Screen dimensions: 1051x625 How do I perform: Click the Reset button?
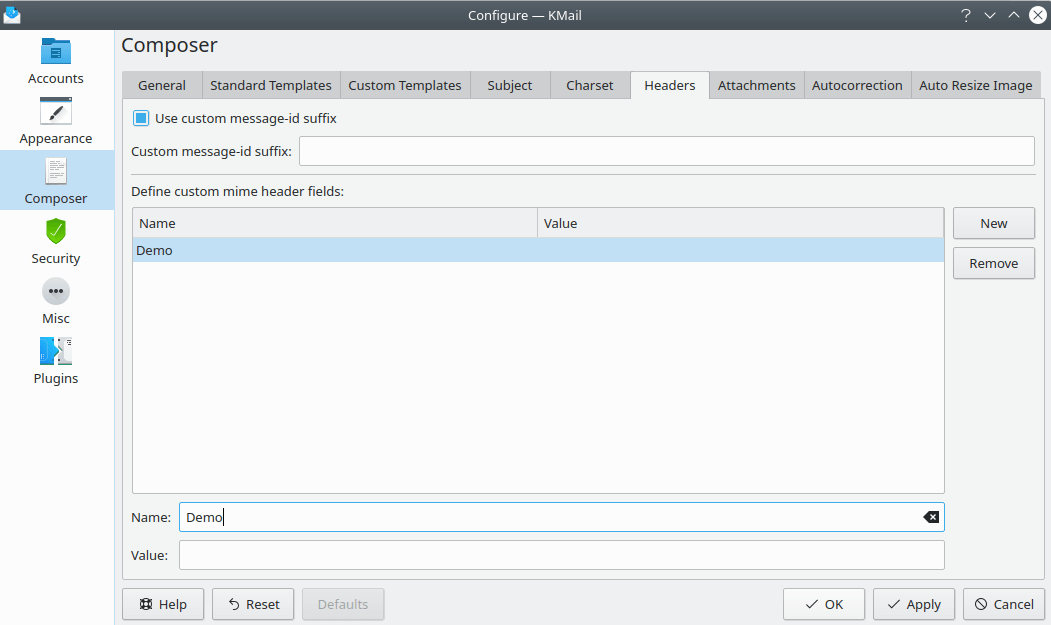click(253, 604)
